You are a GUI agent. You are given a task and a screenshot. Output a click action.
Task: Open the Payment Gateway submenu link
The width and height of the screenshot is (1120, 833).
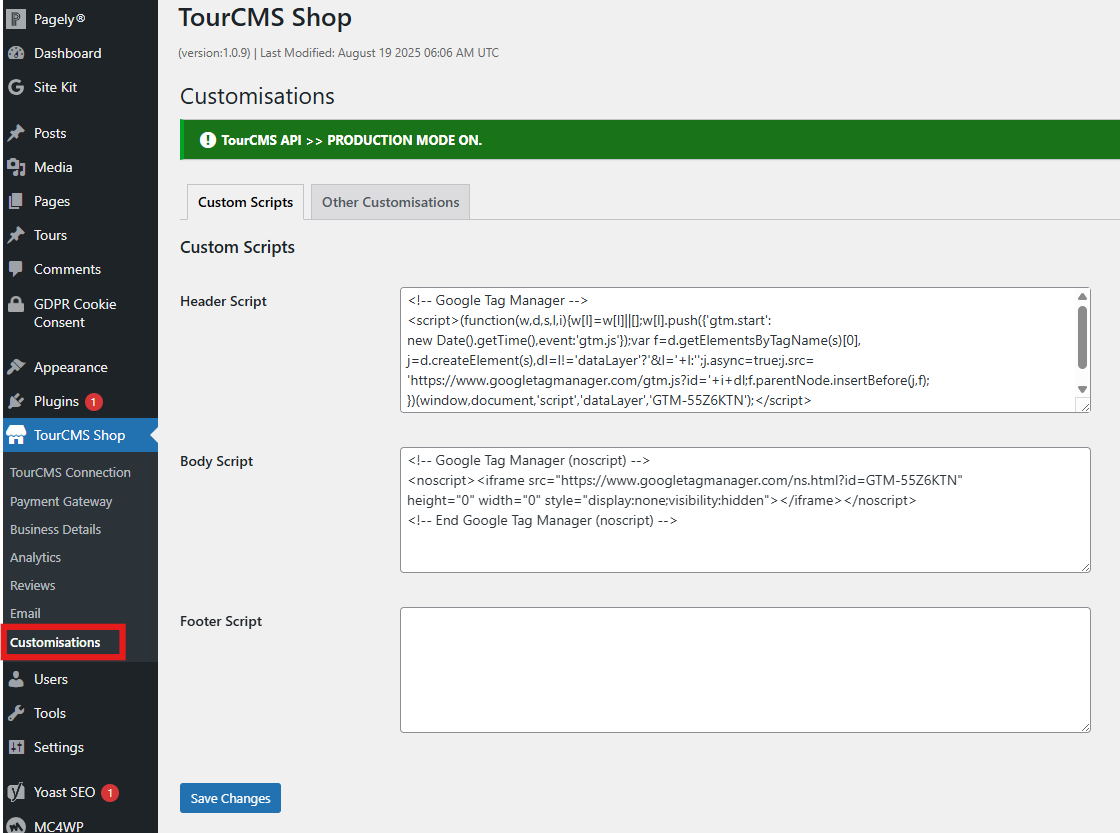tap(61, 501)
